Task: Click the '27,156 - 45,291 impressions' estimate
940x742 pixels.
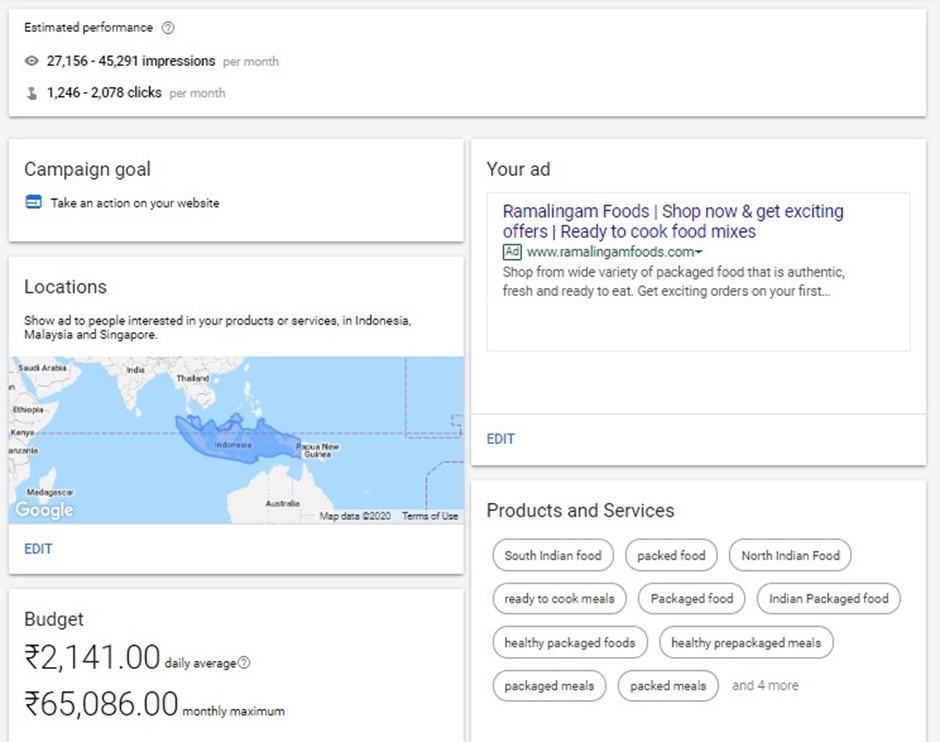Action: click(131, 61)
